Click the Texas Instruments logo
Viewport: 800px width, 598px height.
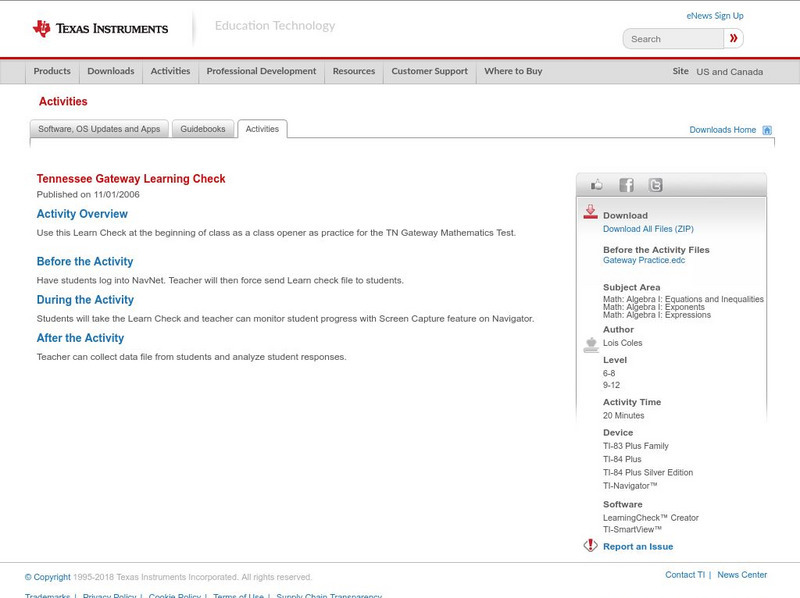coord(99,28)
